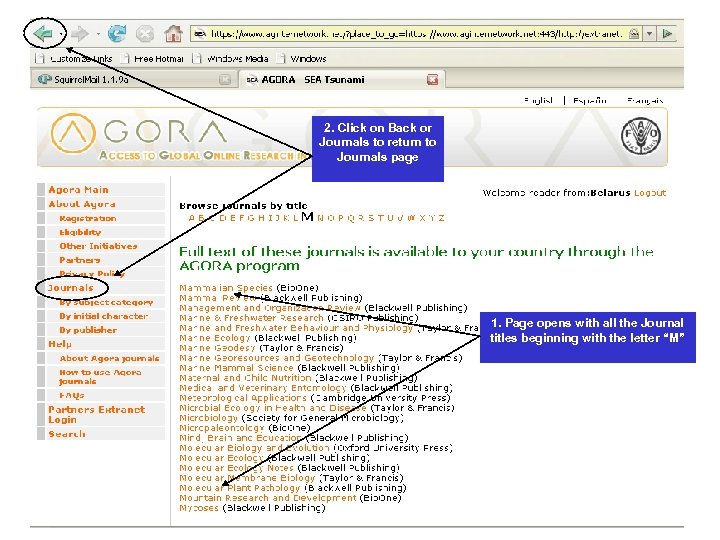The image size is (720, 540).
Task: Open the Free Hotmail bookmark
Action: tap(152, 58)
